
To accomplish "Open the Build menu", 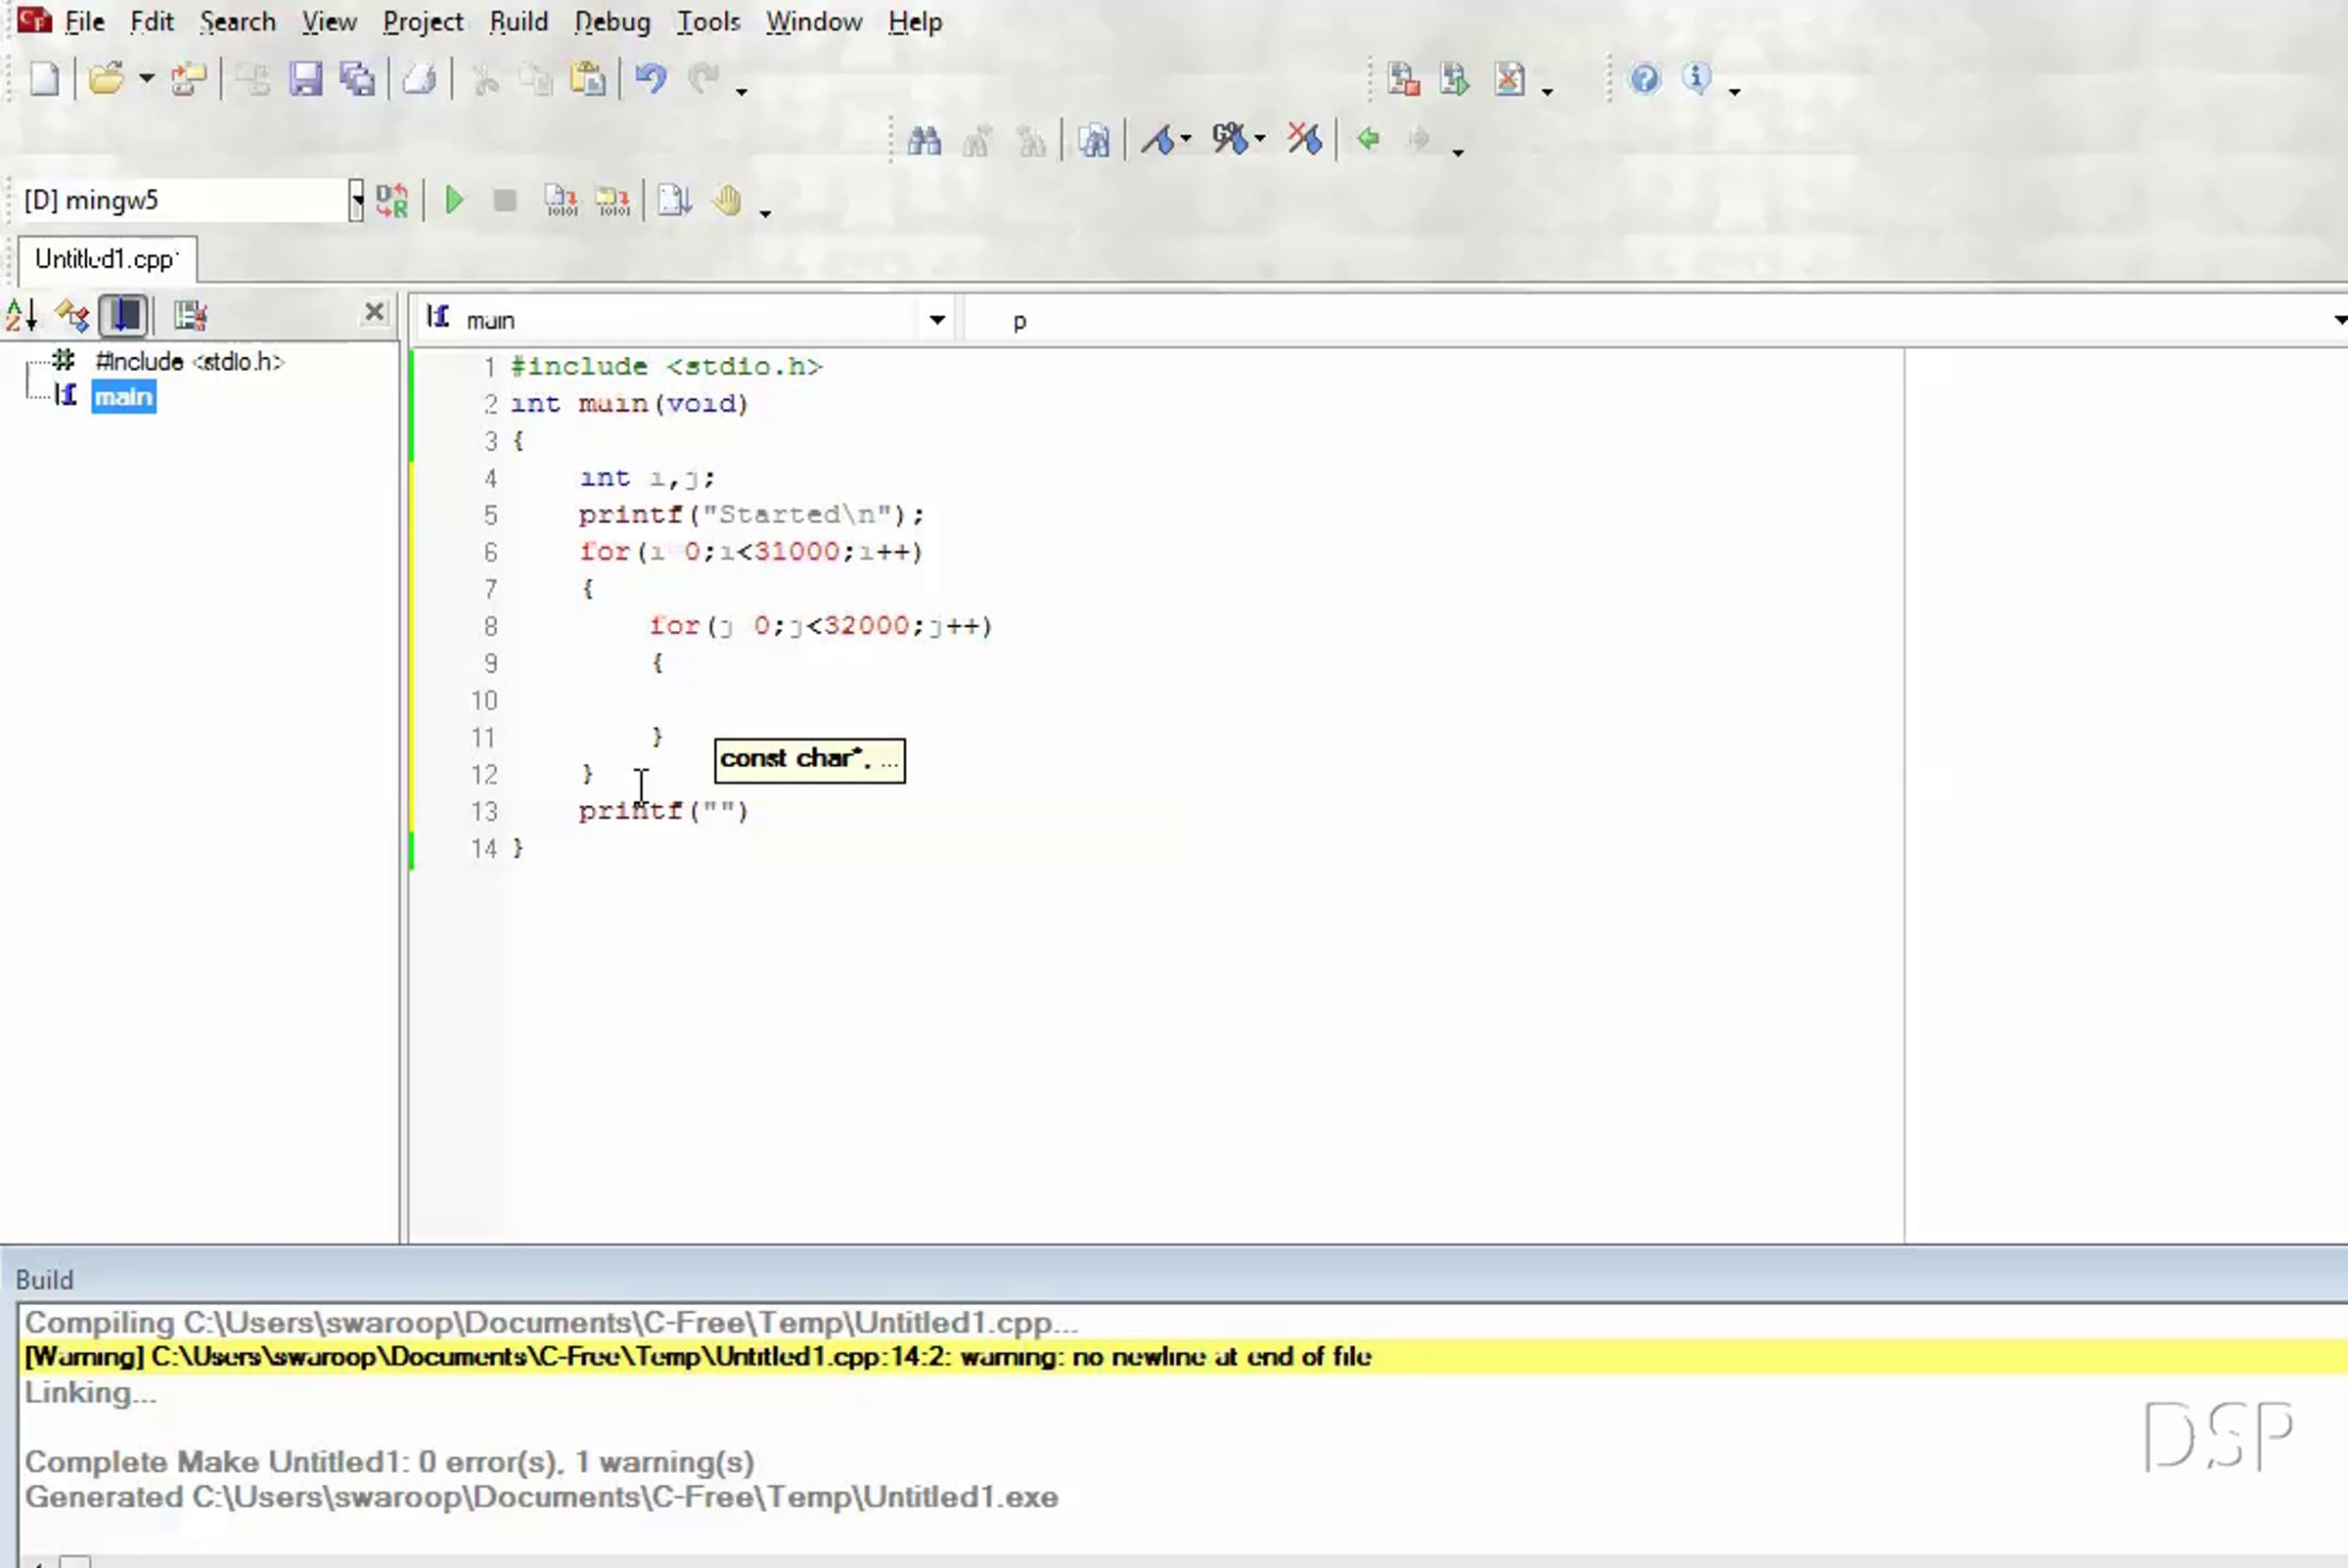I will [518, 21].
